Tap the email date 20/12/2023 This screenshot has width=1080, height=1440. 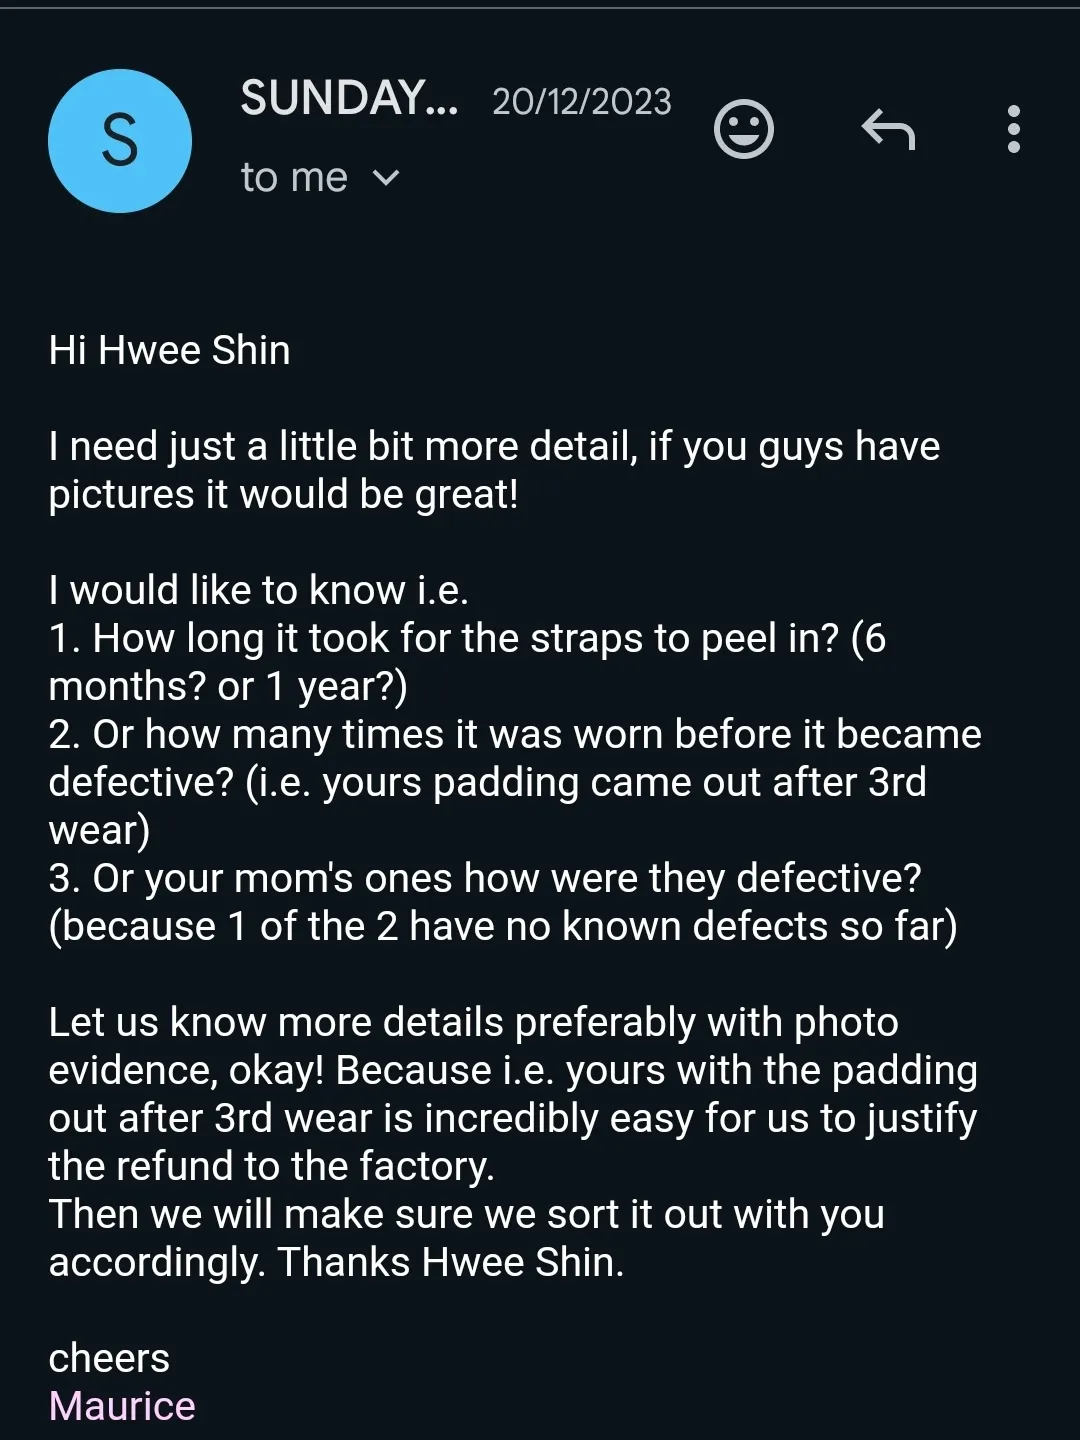[581, 102]
